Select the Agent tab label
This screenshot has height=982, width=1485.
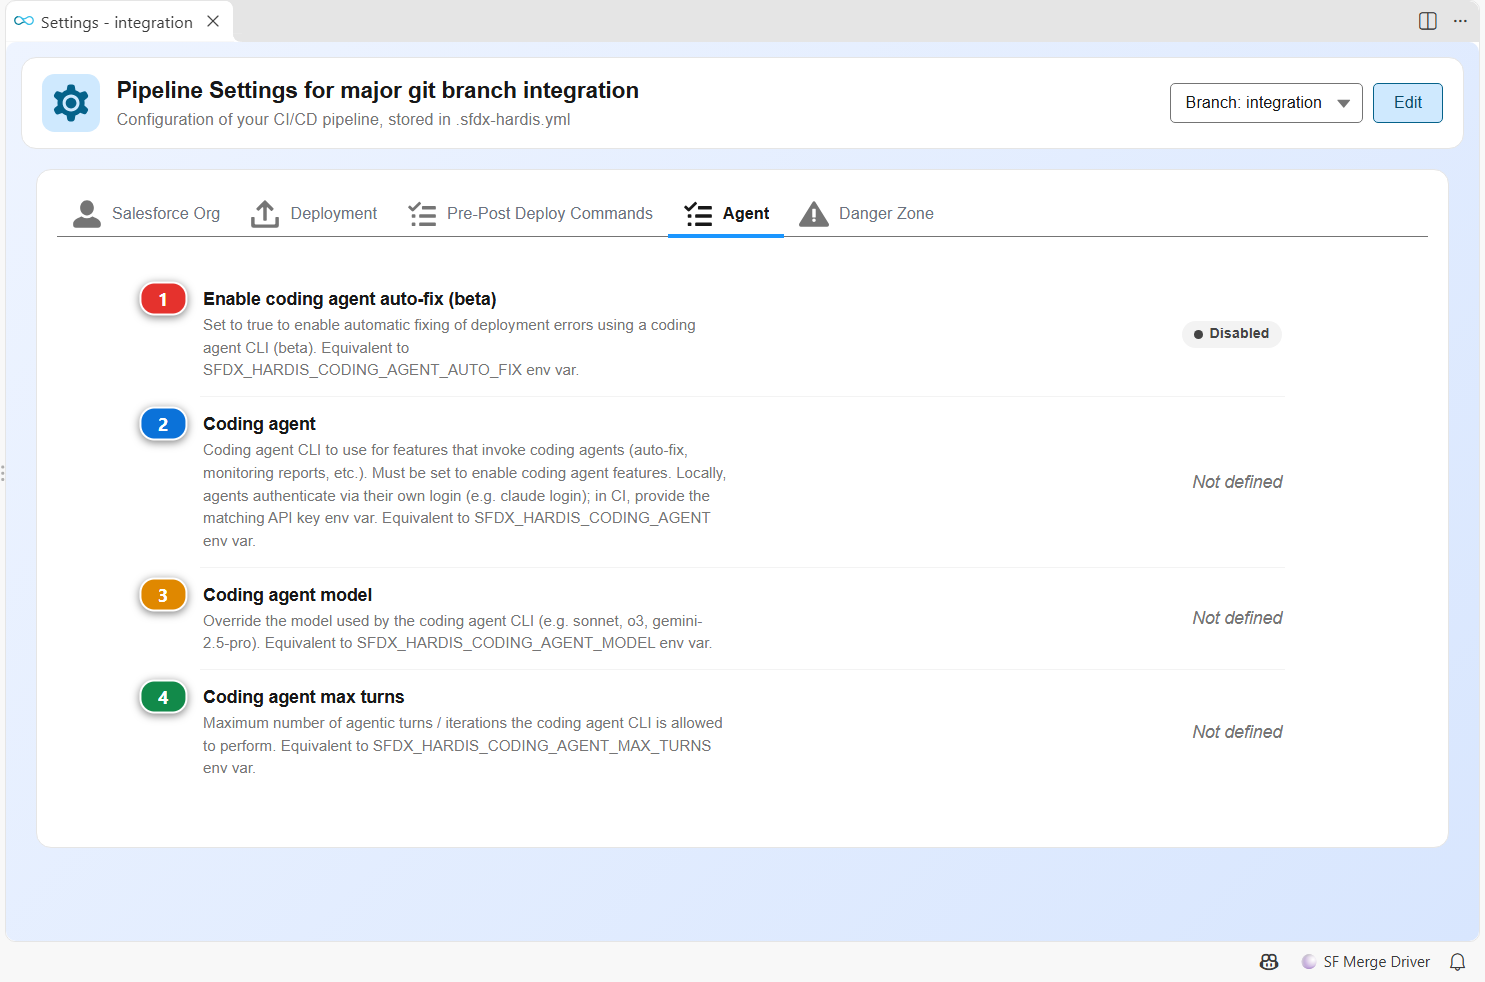click(746, 213)
